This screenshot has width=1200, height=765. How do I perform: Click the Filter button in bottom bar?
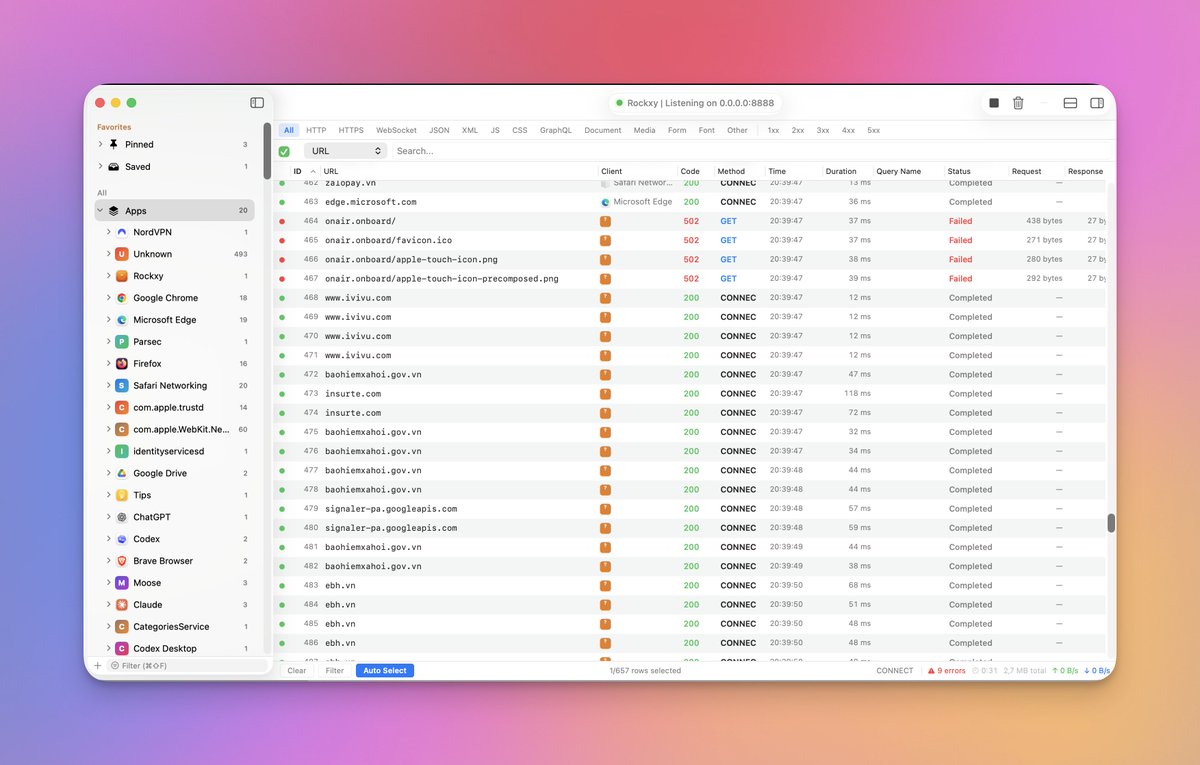[335, 671]
